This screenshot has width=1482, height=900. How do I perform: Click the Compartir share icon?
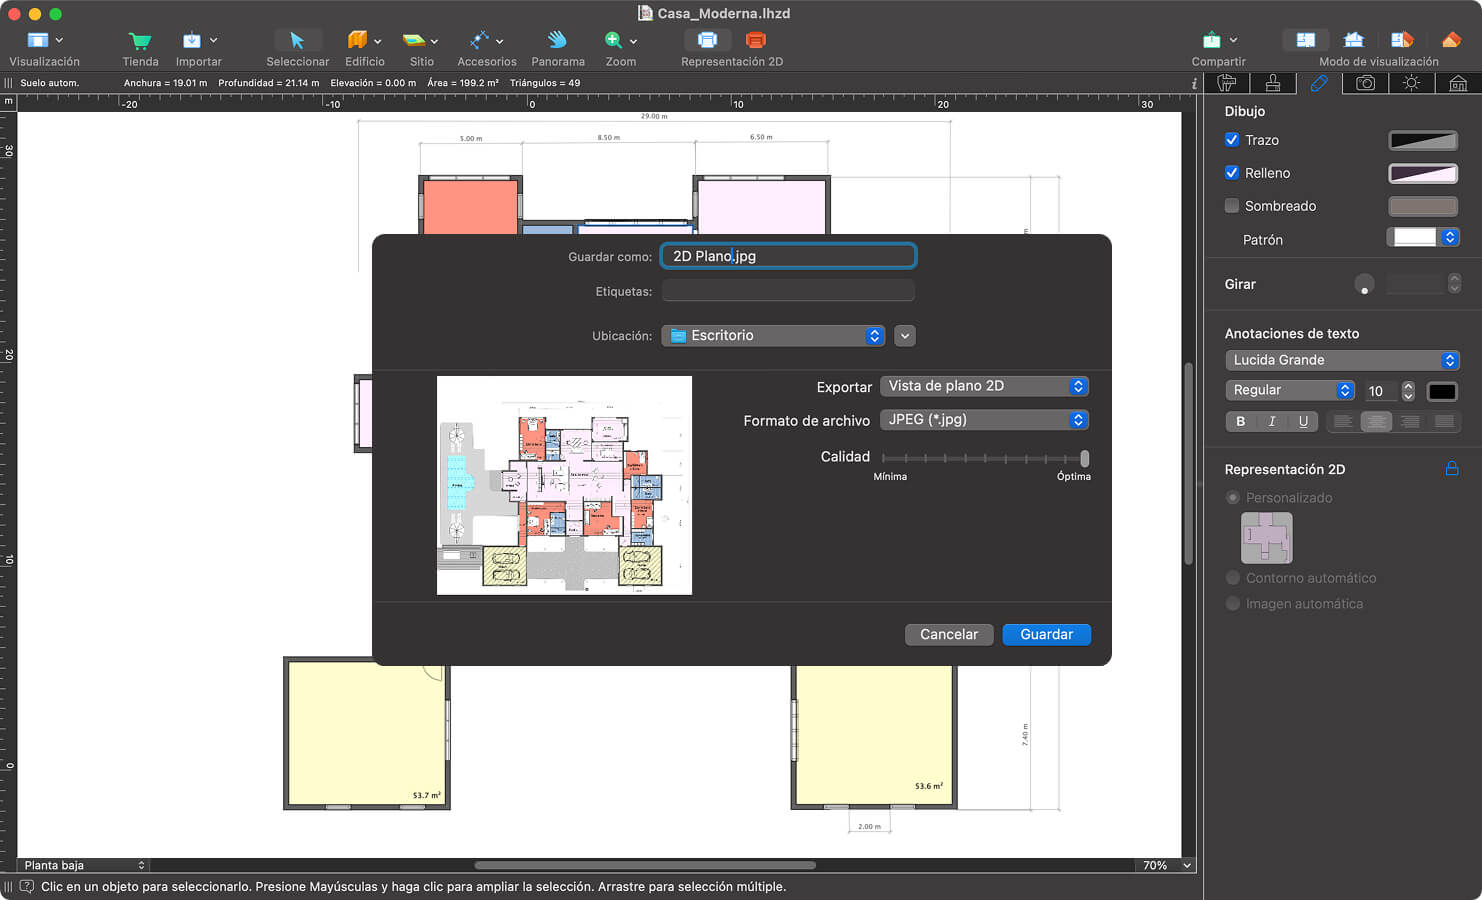tap(1212, 40)
